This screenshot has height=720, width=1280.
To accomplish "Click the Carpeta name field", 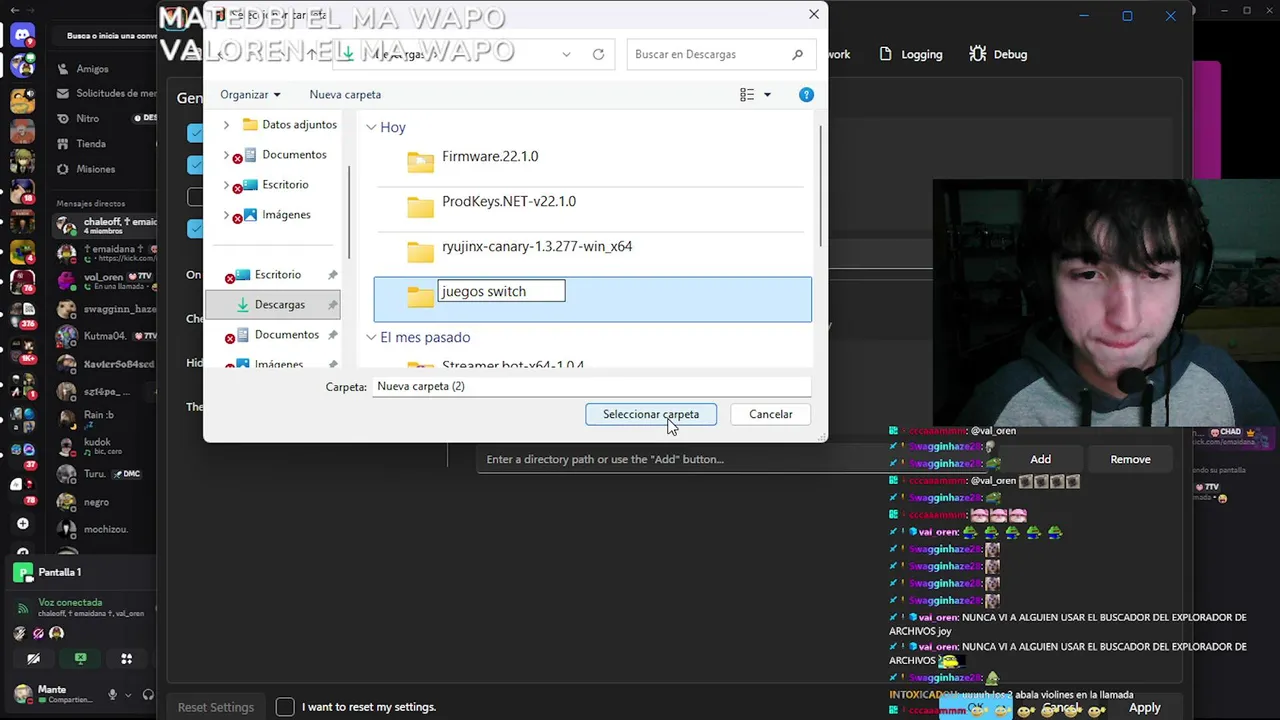I will tap(591, 386).
